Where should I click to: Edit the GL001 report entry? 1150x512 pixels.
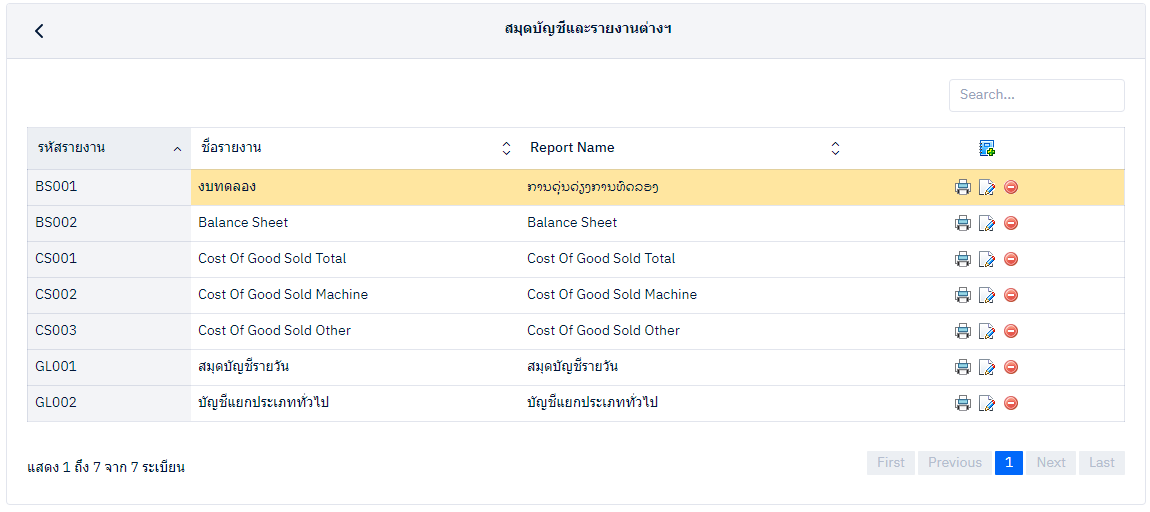(987, 367)
